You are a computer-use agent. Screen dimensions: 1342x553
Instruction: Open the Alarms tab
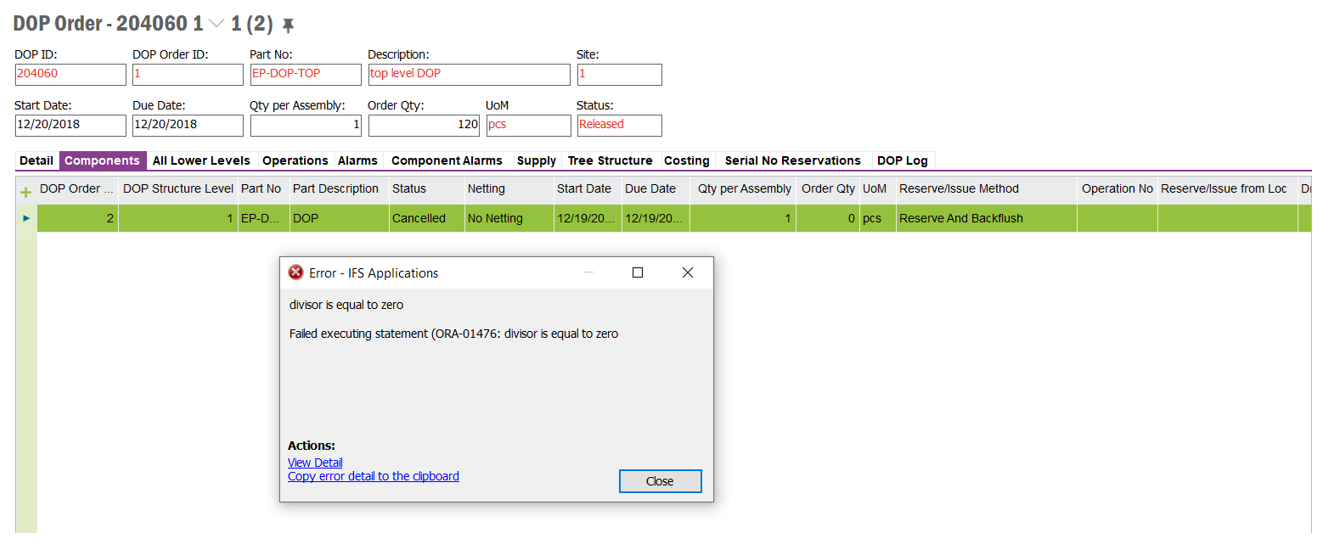pos(358,160)
